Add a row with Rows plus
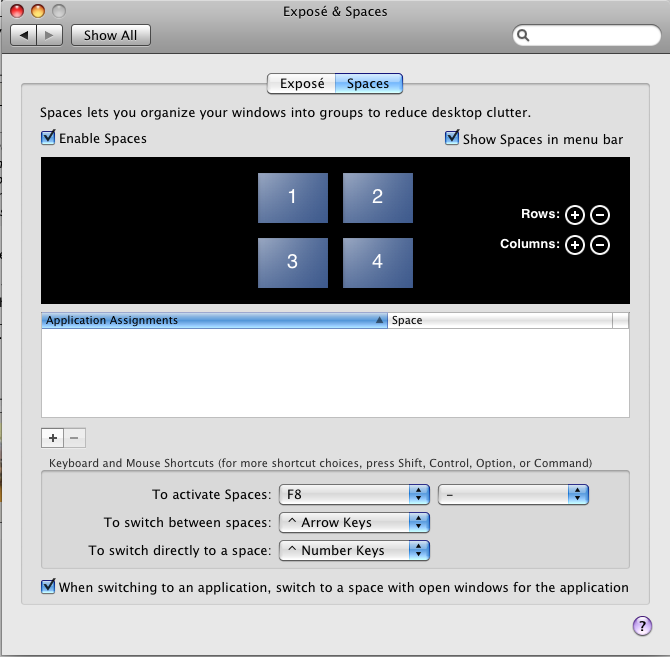Screen dimensions: 670x657 575,214
